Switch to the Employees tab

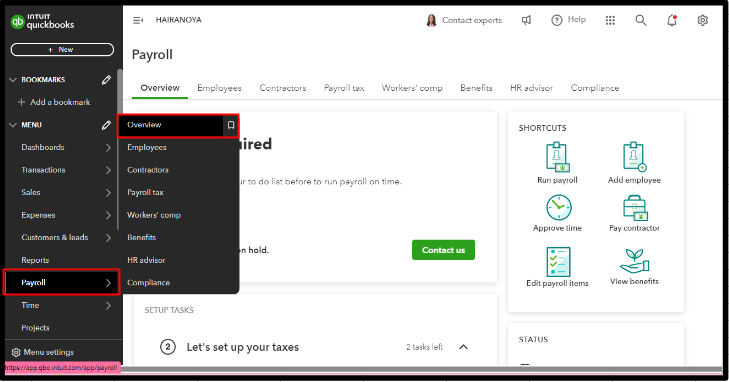pyautogui.click(x=219, y=88)
